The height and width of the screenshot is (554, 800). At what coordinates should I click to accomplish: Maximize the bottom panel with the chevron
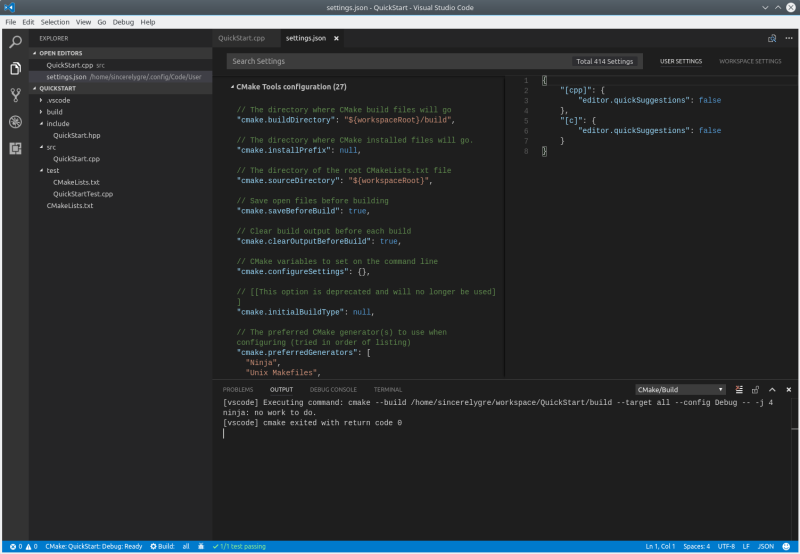(x=772, y=390)
